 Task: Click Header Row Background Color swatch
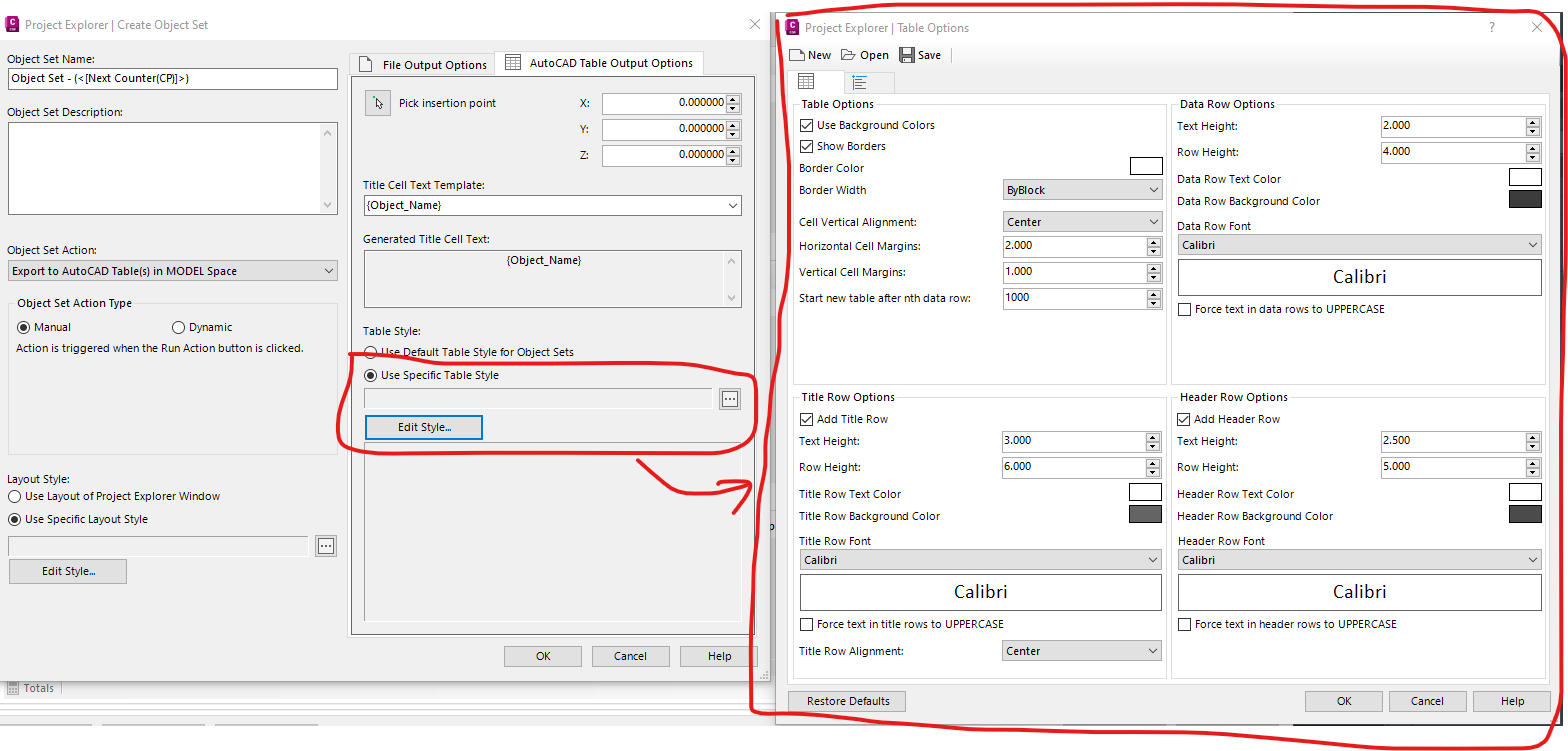coord(1525,514)
